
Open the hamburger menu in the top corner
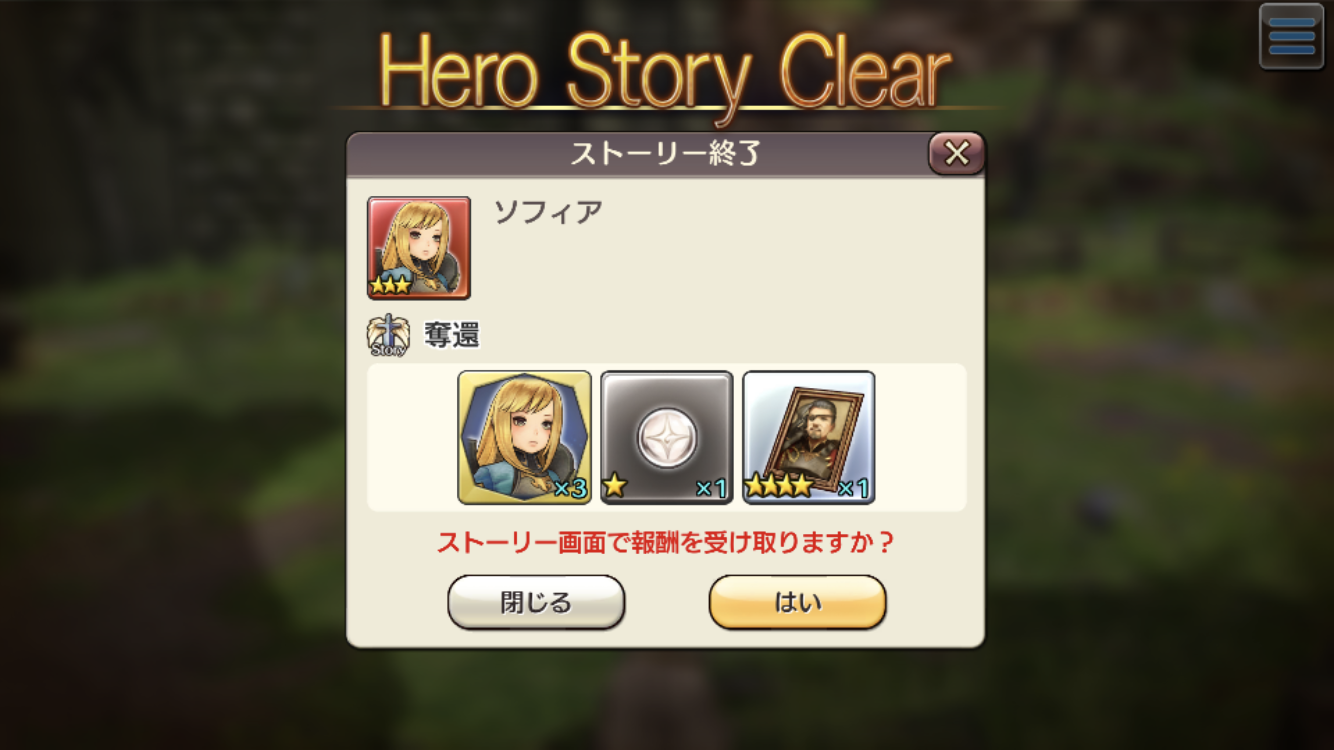point(1291,36)
